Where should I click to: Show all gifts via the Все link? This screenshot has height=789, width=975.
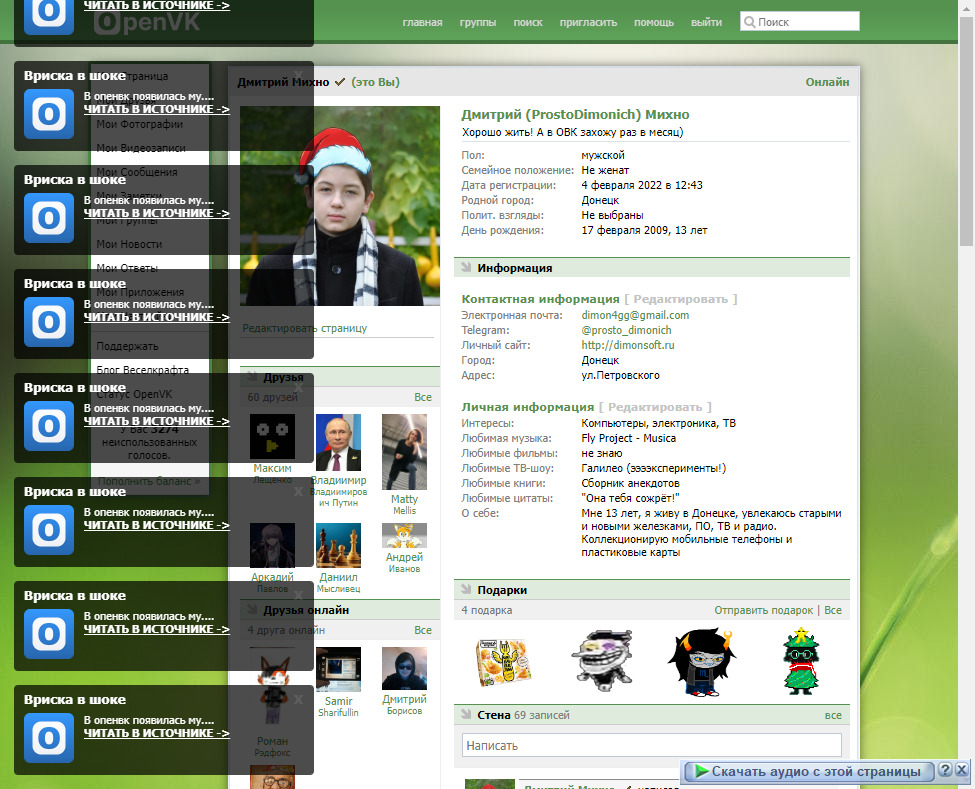coord(833,610)
